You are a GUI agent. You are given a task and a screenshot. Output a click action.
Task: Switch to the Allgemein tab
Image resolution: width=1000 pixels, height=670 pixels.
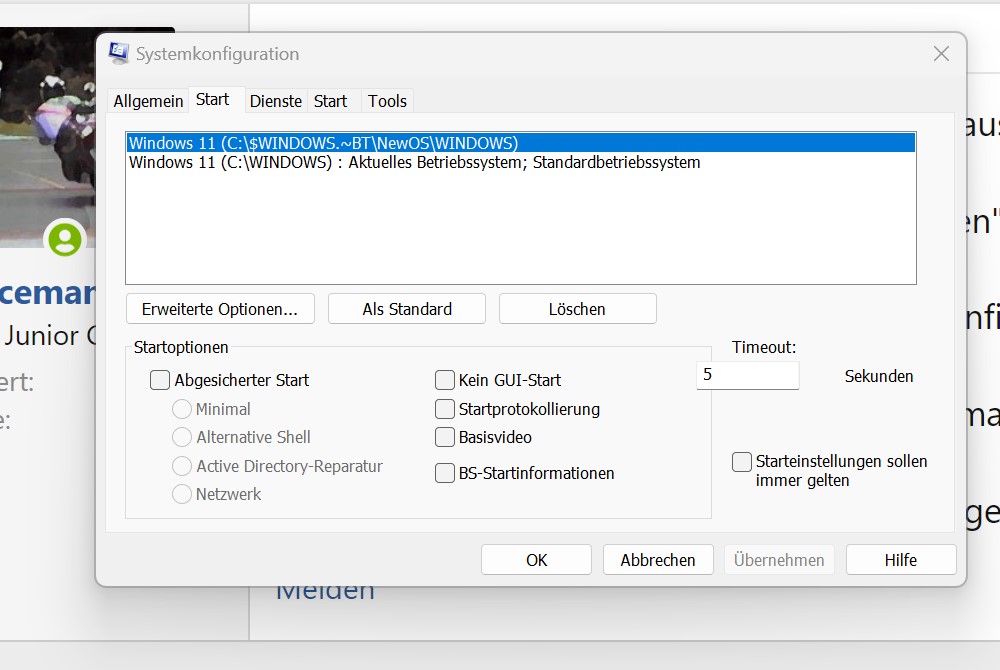pyautogui.click(x=148, y=101)
